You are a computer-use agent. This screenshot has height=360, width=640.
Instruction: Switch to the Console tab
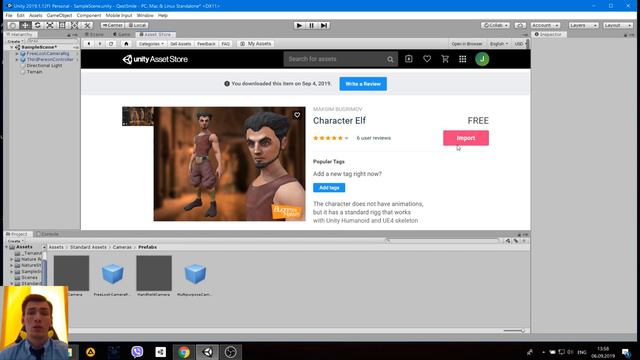point(47,234)
